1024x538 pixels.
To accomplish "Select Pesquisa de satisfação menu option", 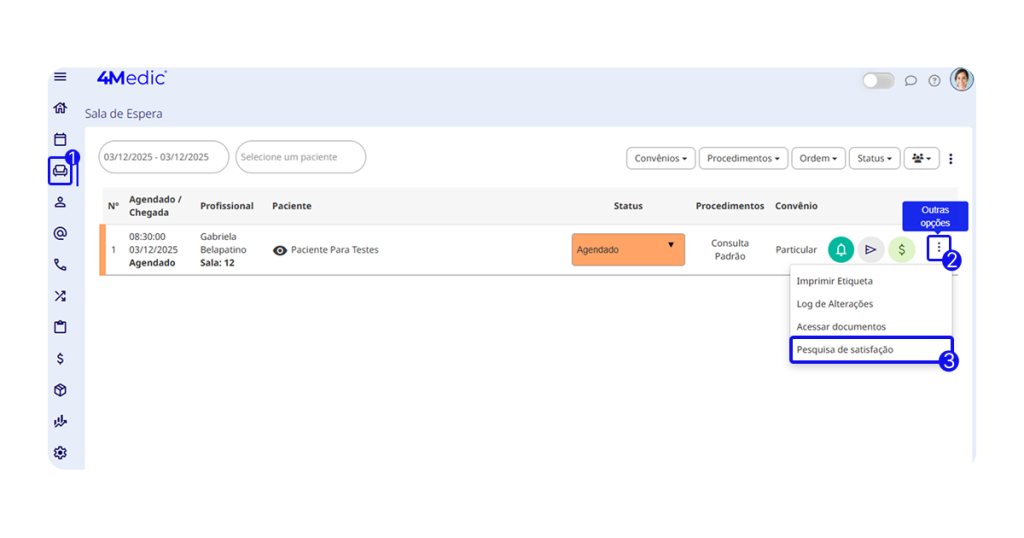I will (845, 350).
